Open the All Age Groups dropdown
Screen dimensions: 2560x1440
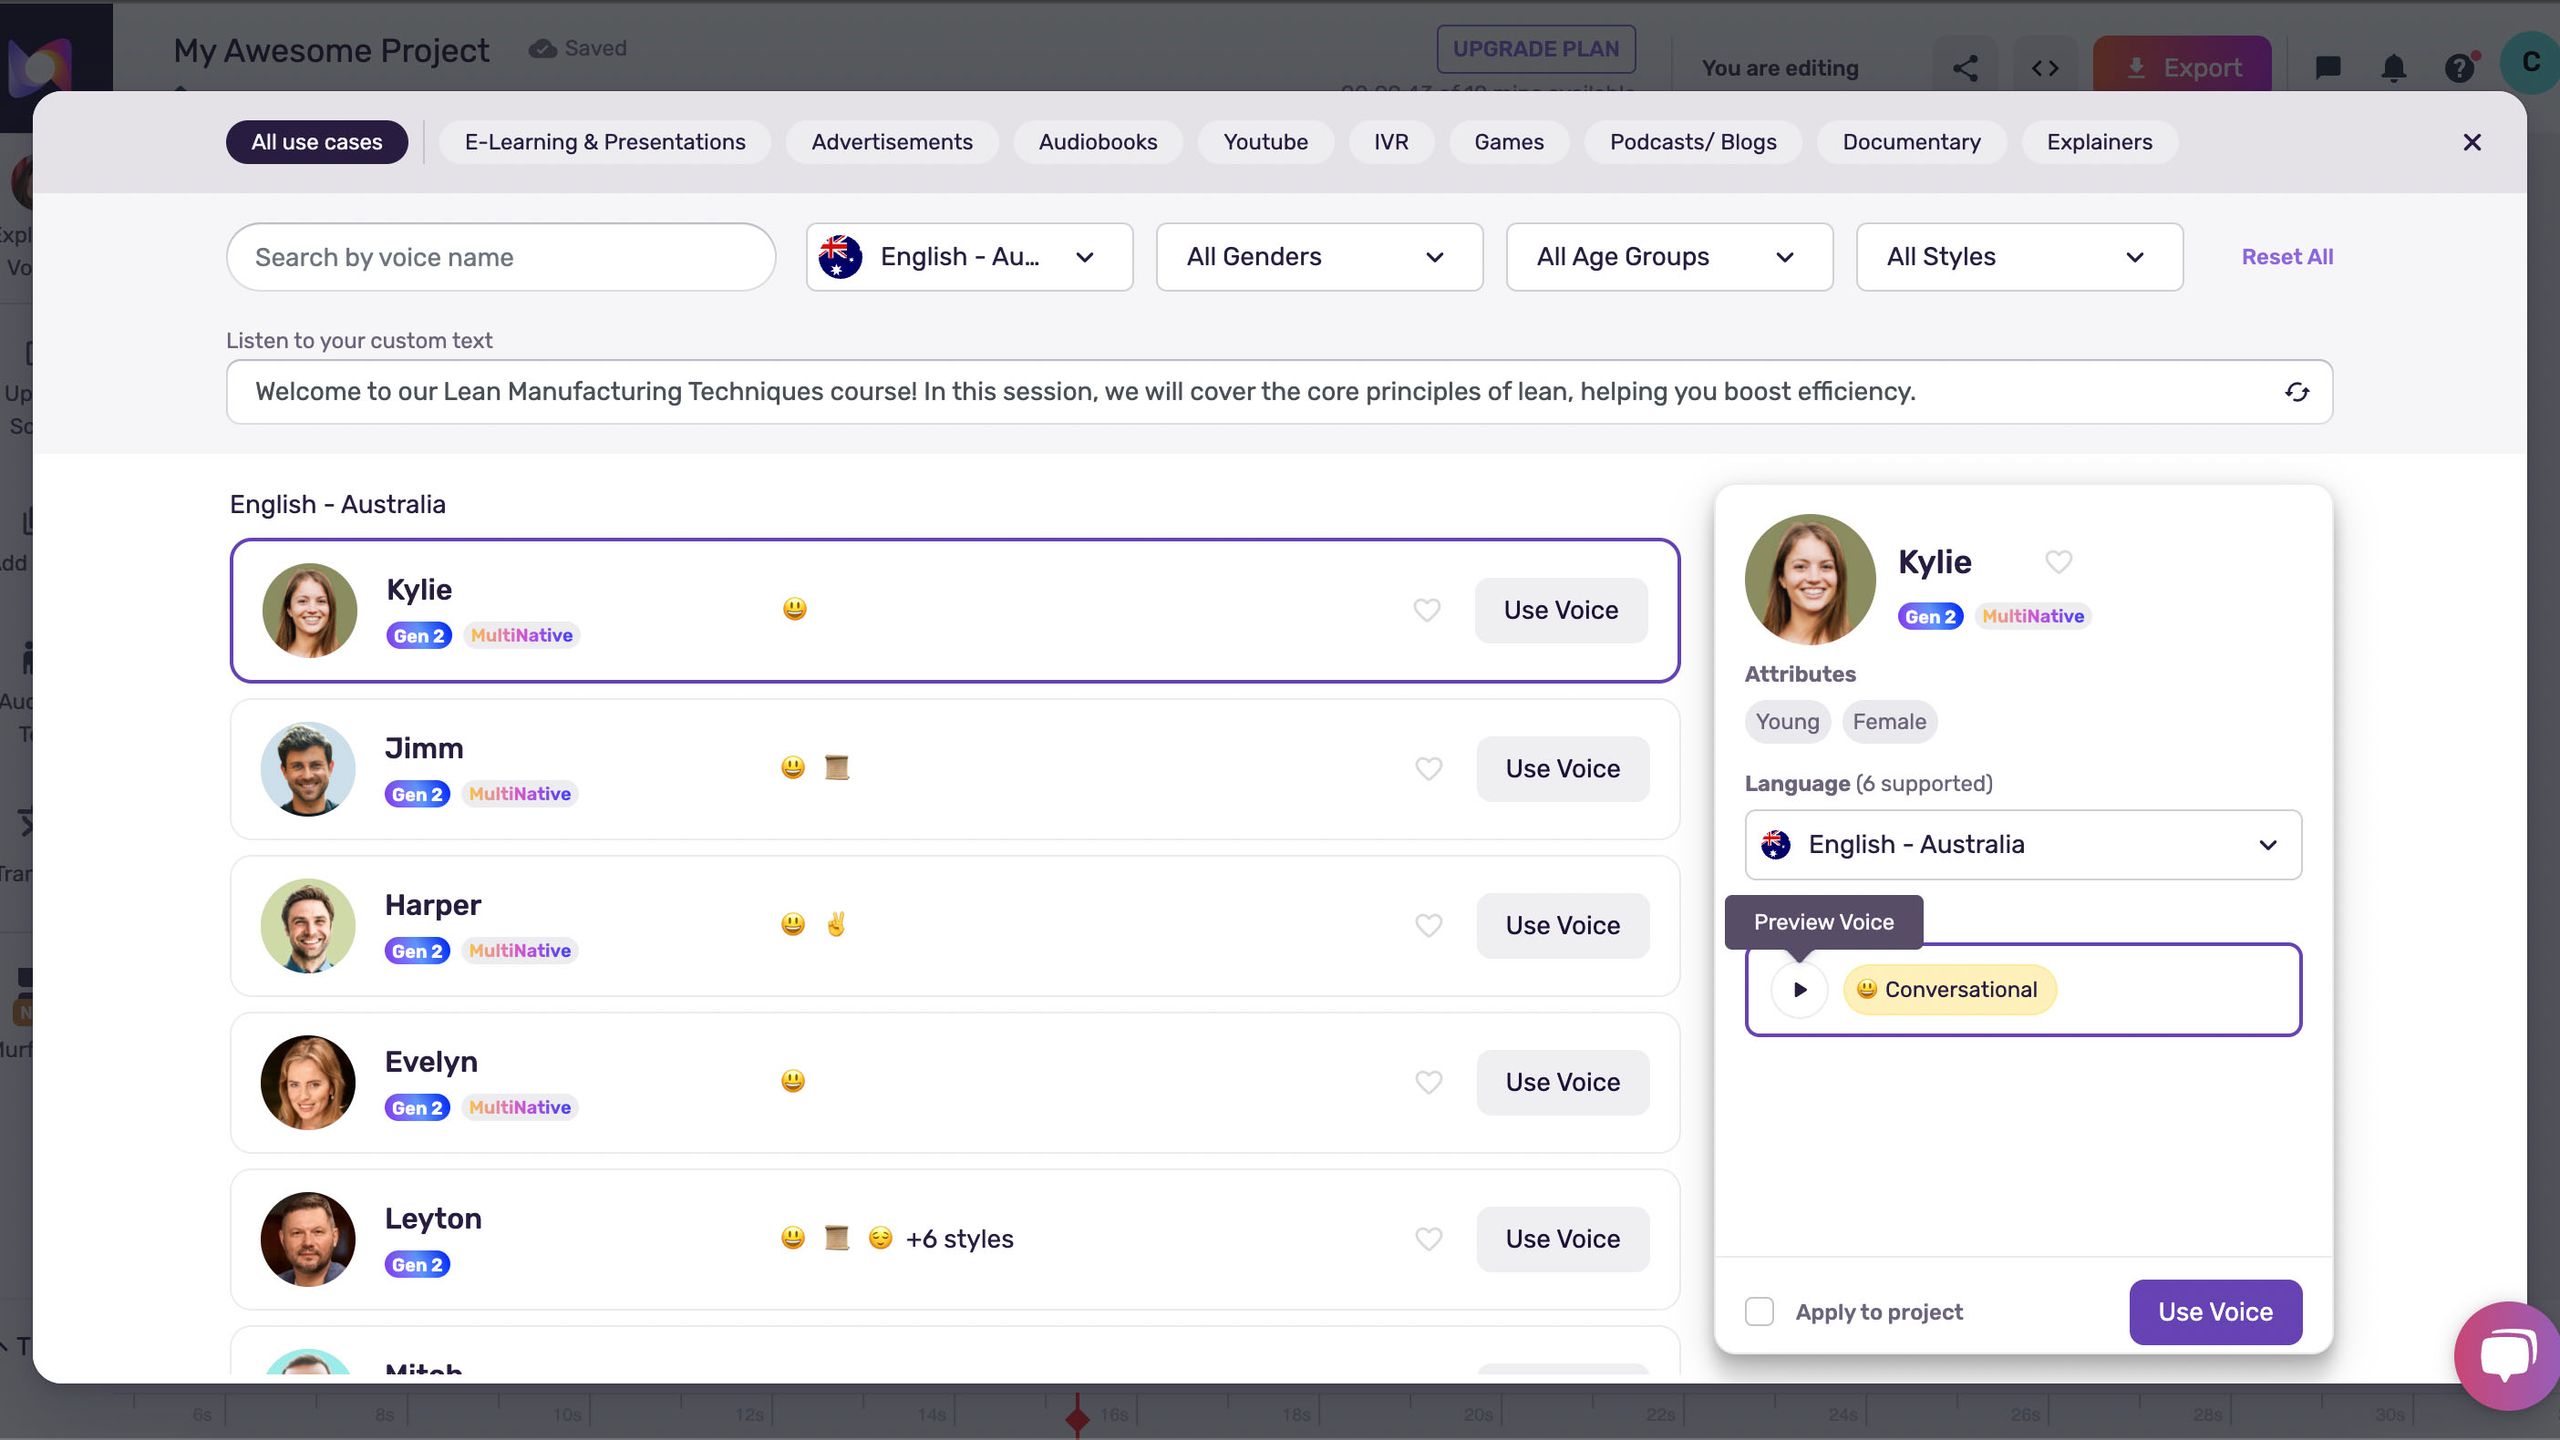coord(1669,257)
